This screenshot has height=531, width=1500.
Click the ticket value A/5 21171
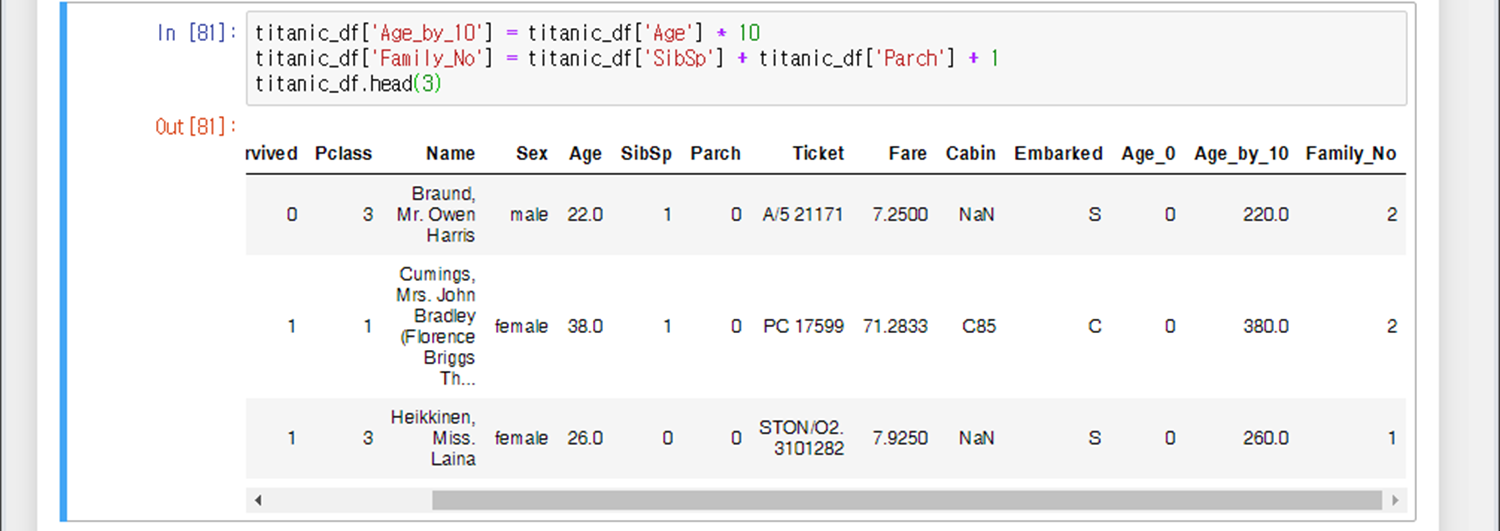tap(803, 214)
